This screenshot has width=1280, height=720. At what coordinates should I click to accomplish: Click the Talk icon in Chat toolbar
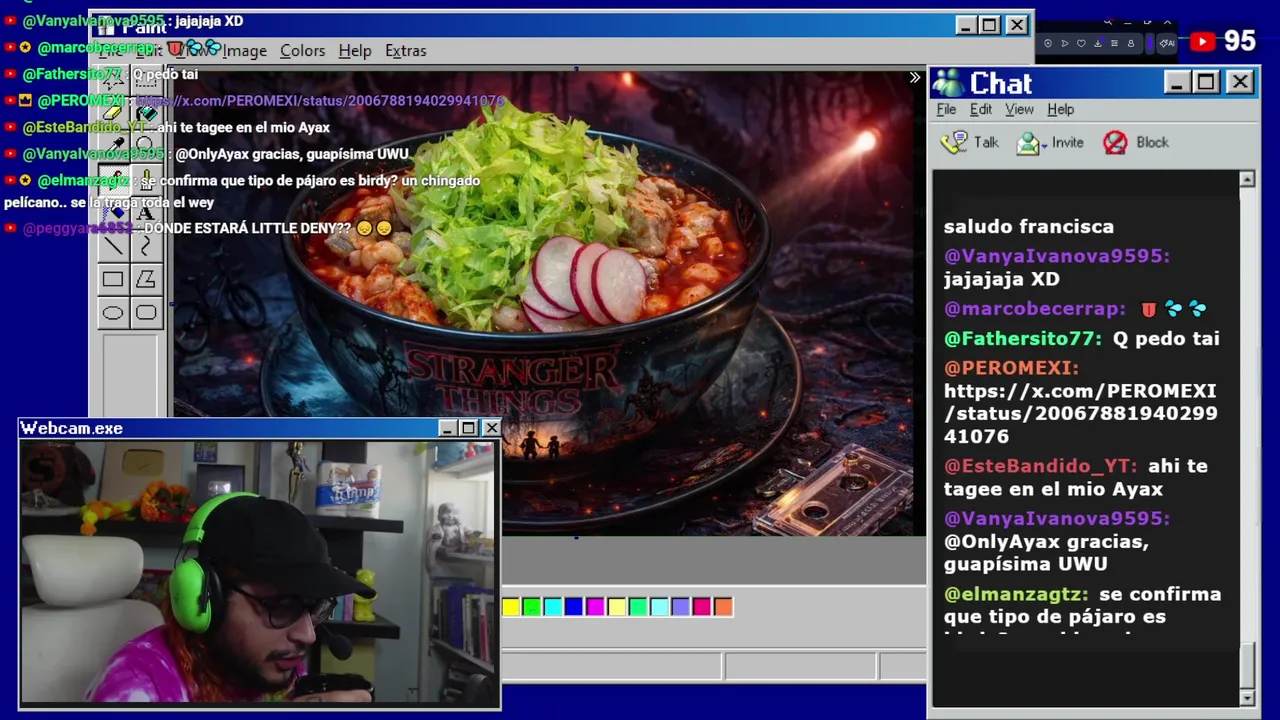(955, 142)
